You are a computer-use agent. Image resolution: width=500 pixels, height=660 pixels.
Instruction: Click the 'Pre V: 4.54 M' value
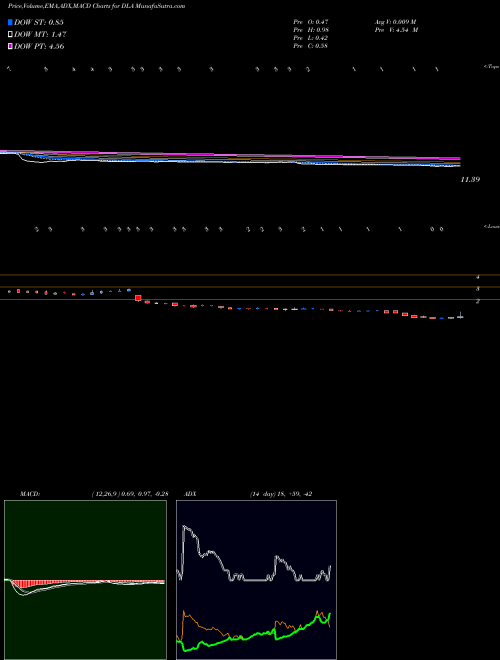point(396,29)
